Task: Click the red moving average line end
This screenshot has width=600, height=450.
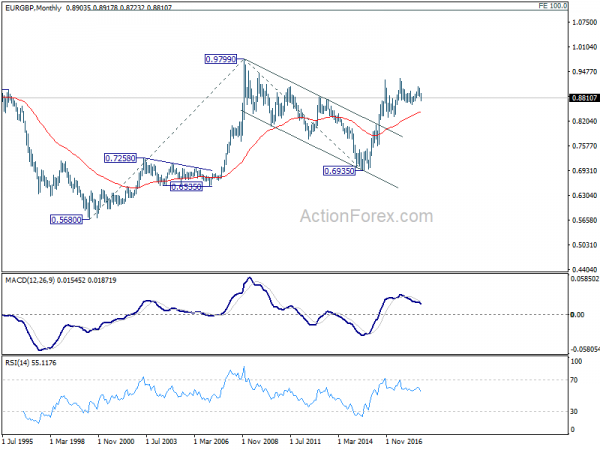Action: (420, 112)
